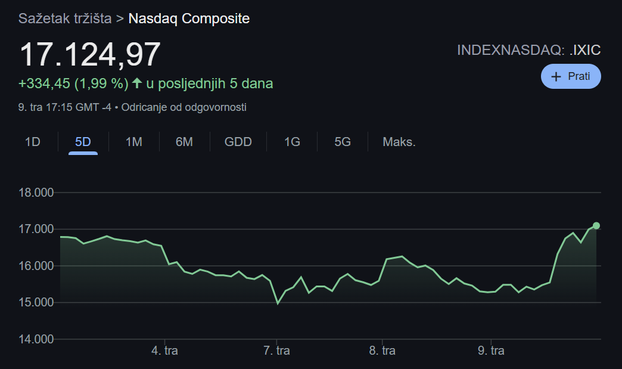
Task: Select the 1D time range tab
Action: [33, 142]
